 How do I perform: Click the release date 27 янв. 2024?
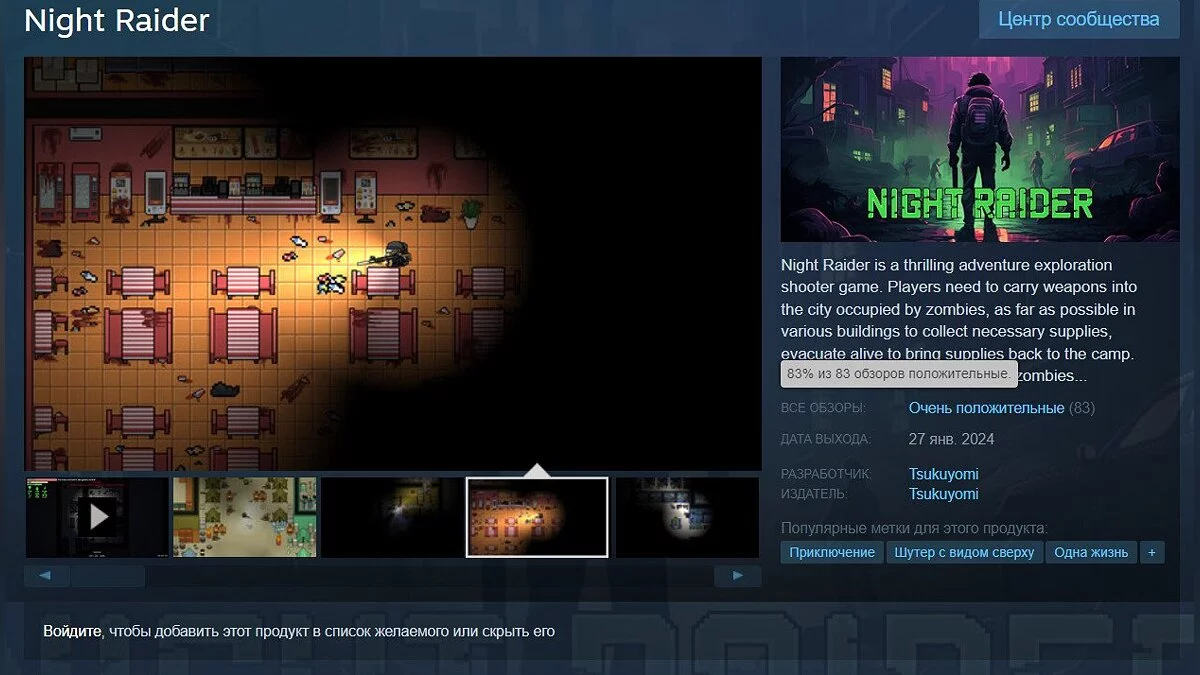pyautogui.click(x=951, y=439)
